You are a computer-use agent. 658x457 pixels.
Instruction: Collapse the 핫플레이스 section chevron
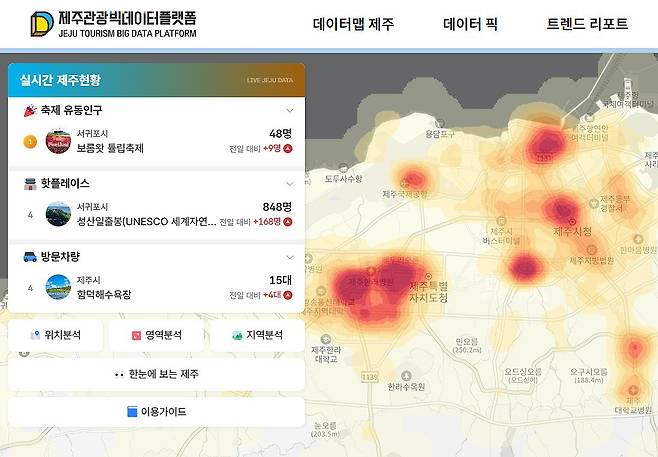pos(290,184)
